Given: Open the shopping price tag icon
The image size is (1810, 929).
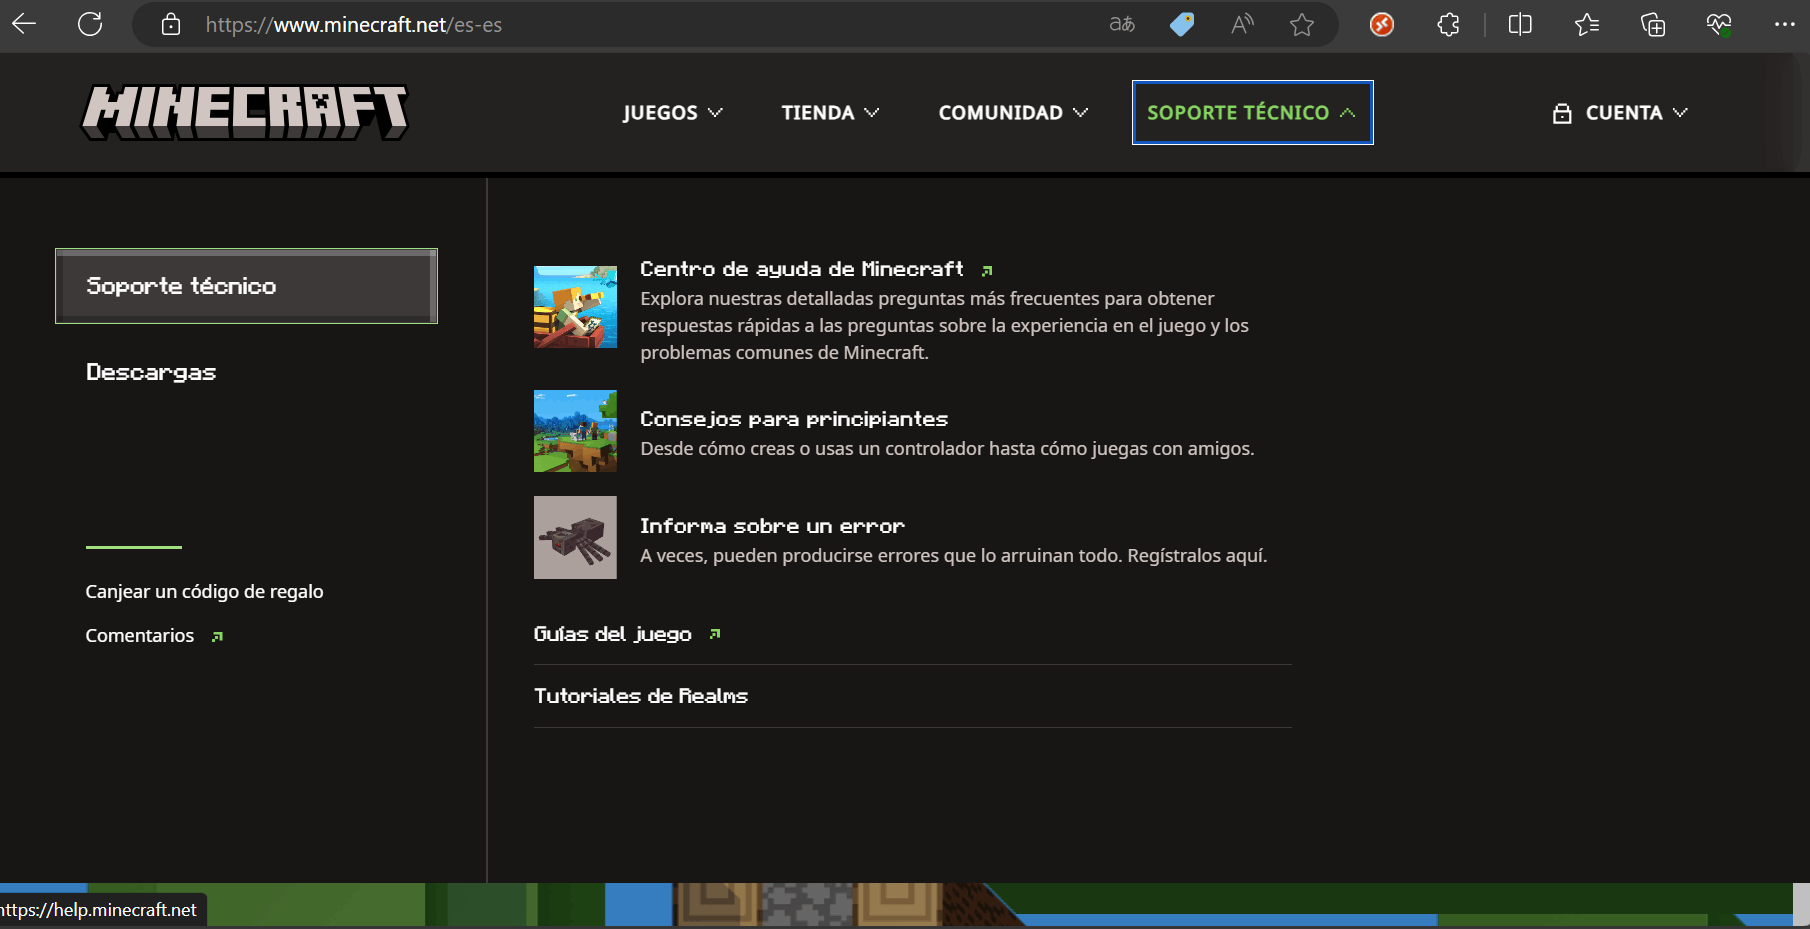Looking at the screenshot, I should (1182, 24).
